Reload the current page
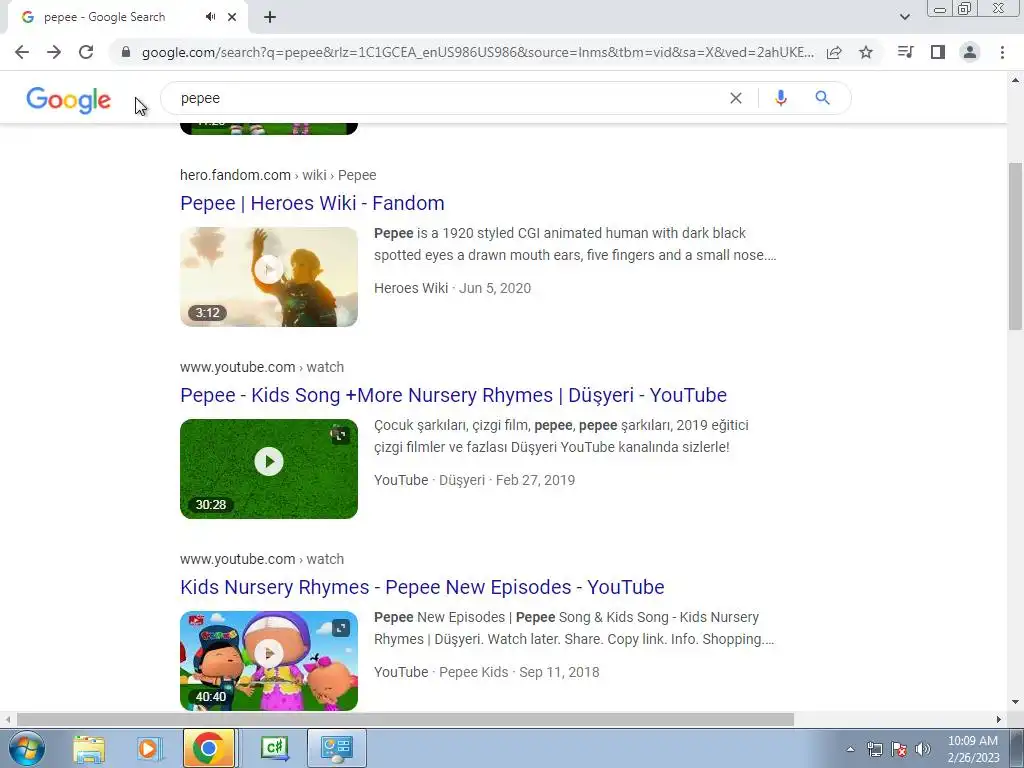The image size is (1024, 768). coord(86,52)
